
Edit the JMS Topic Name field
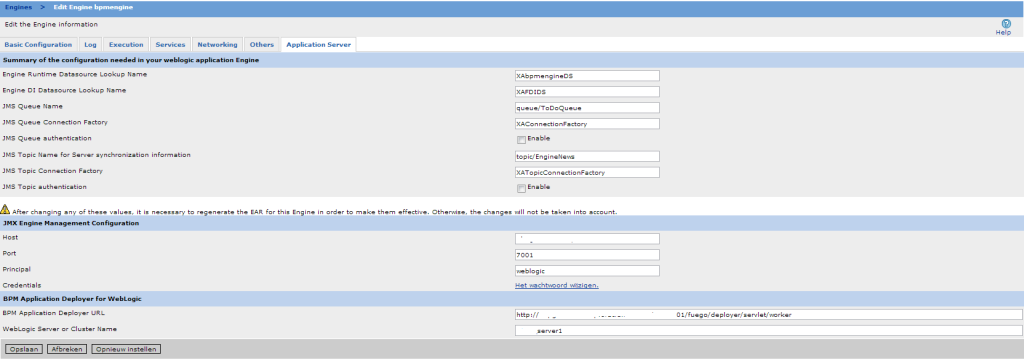point(587,156)
